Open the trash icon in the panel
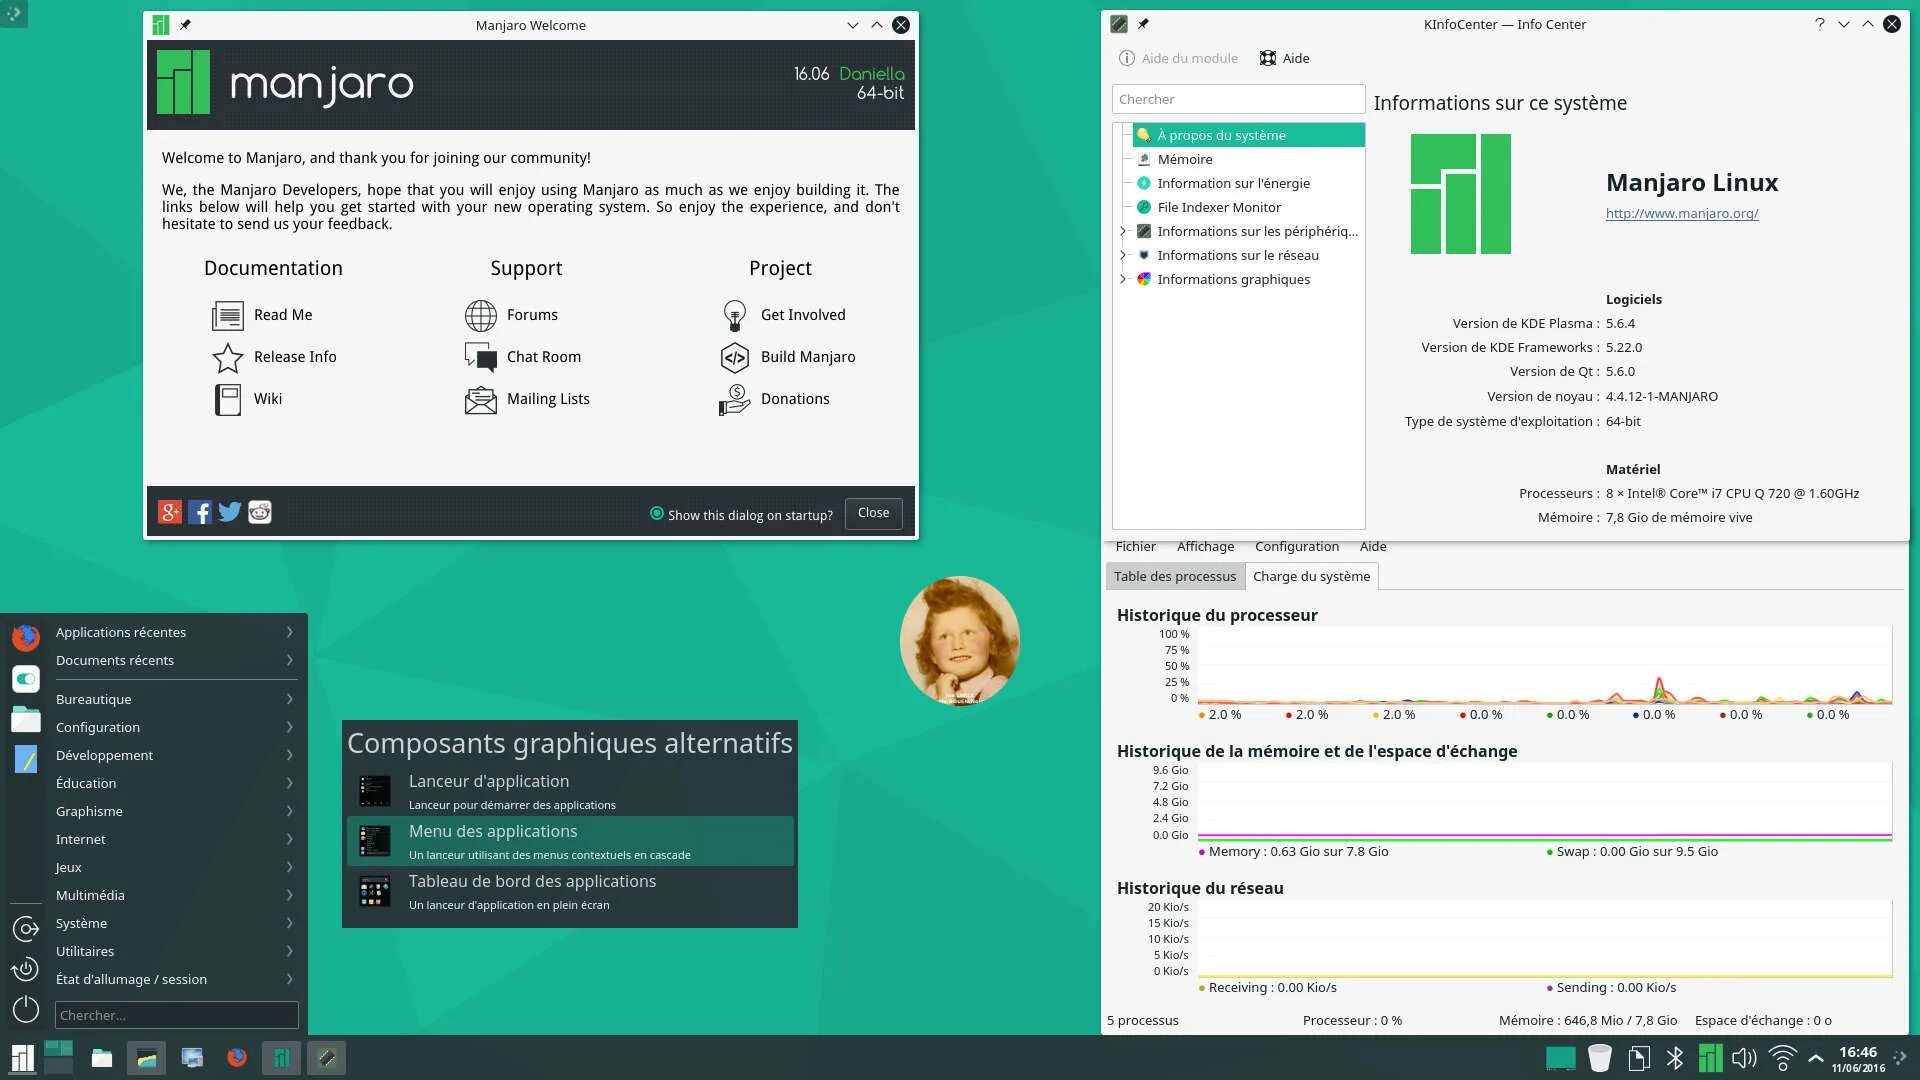The height and width of the screenshot is (1080, 1920). (1600, 1058)
